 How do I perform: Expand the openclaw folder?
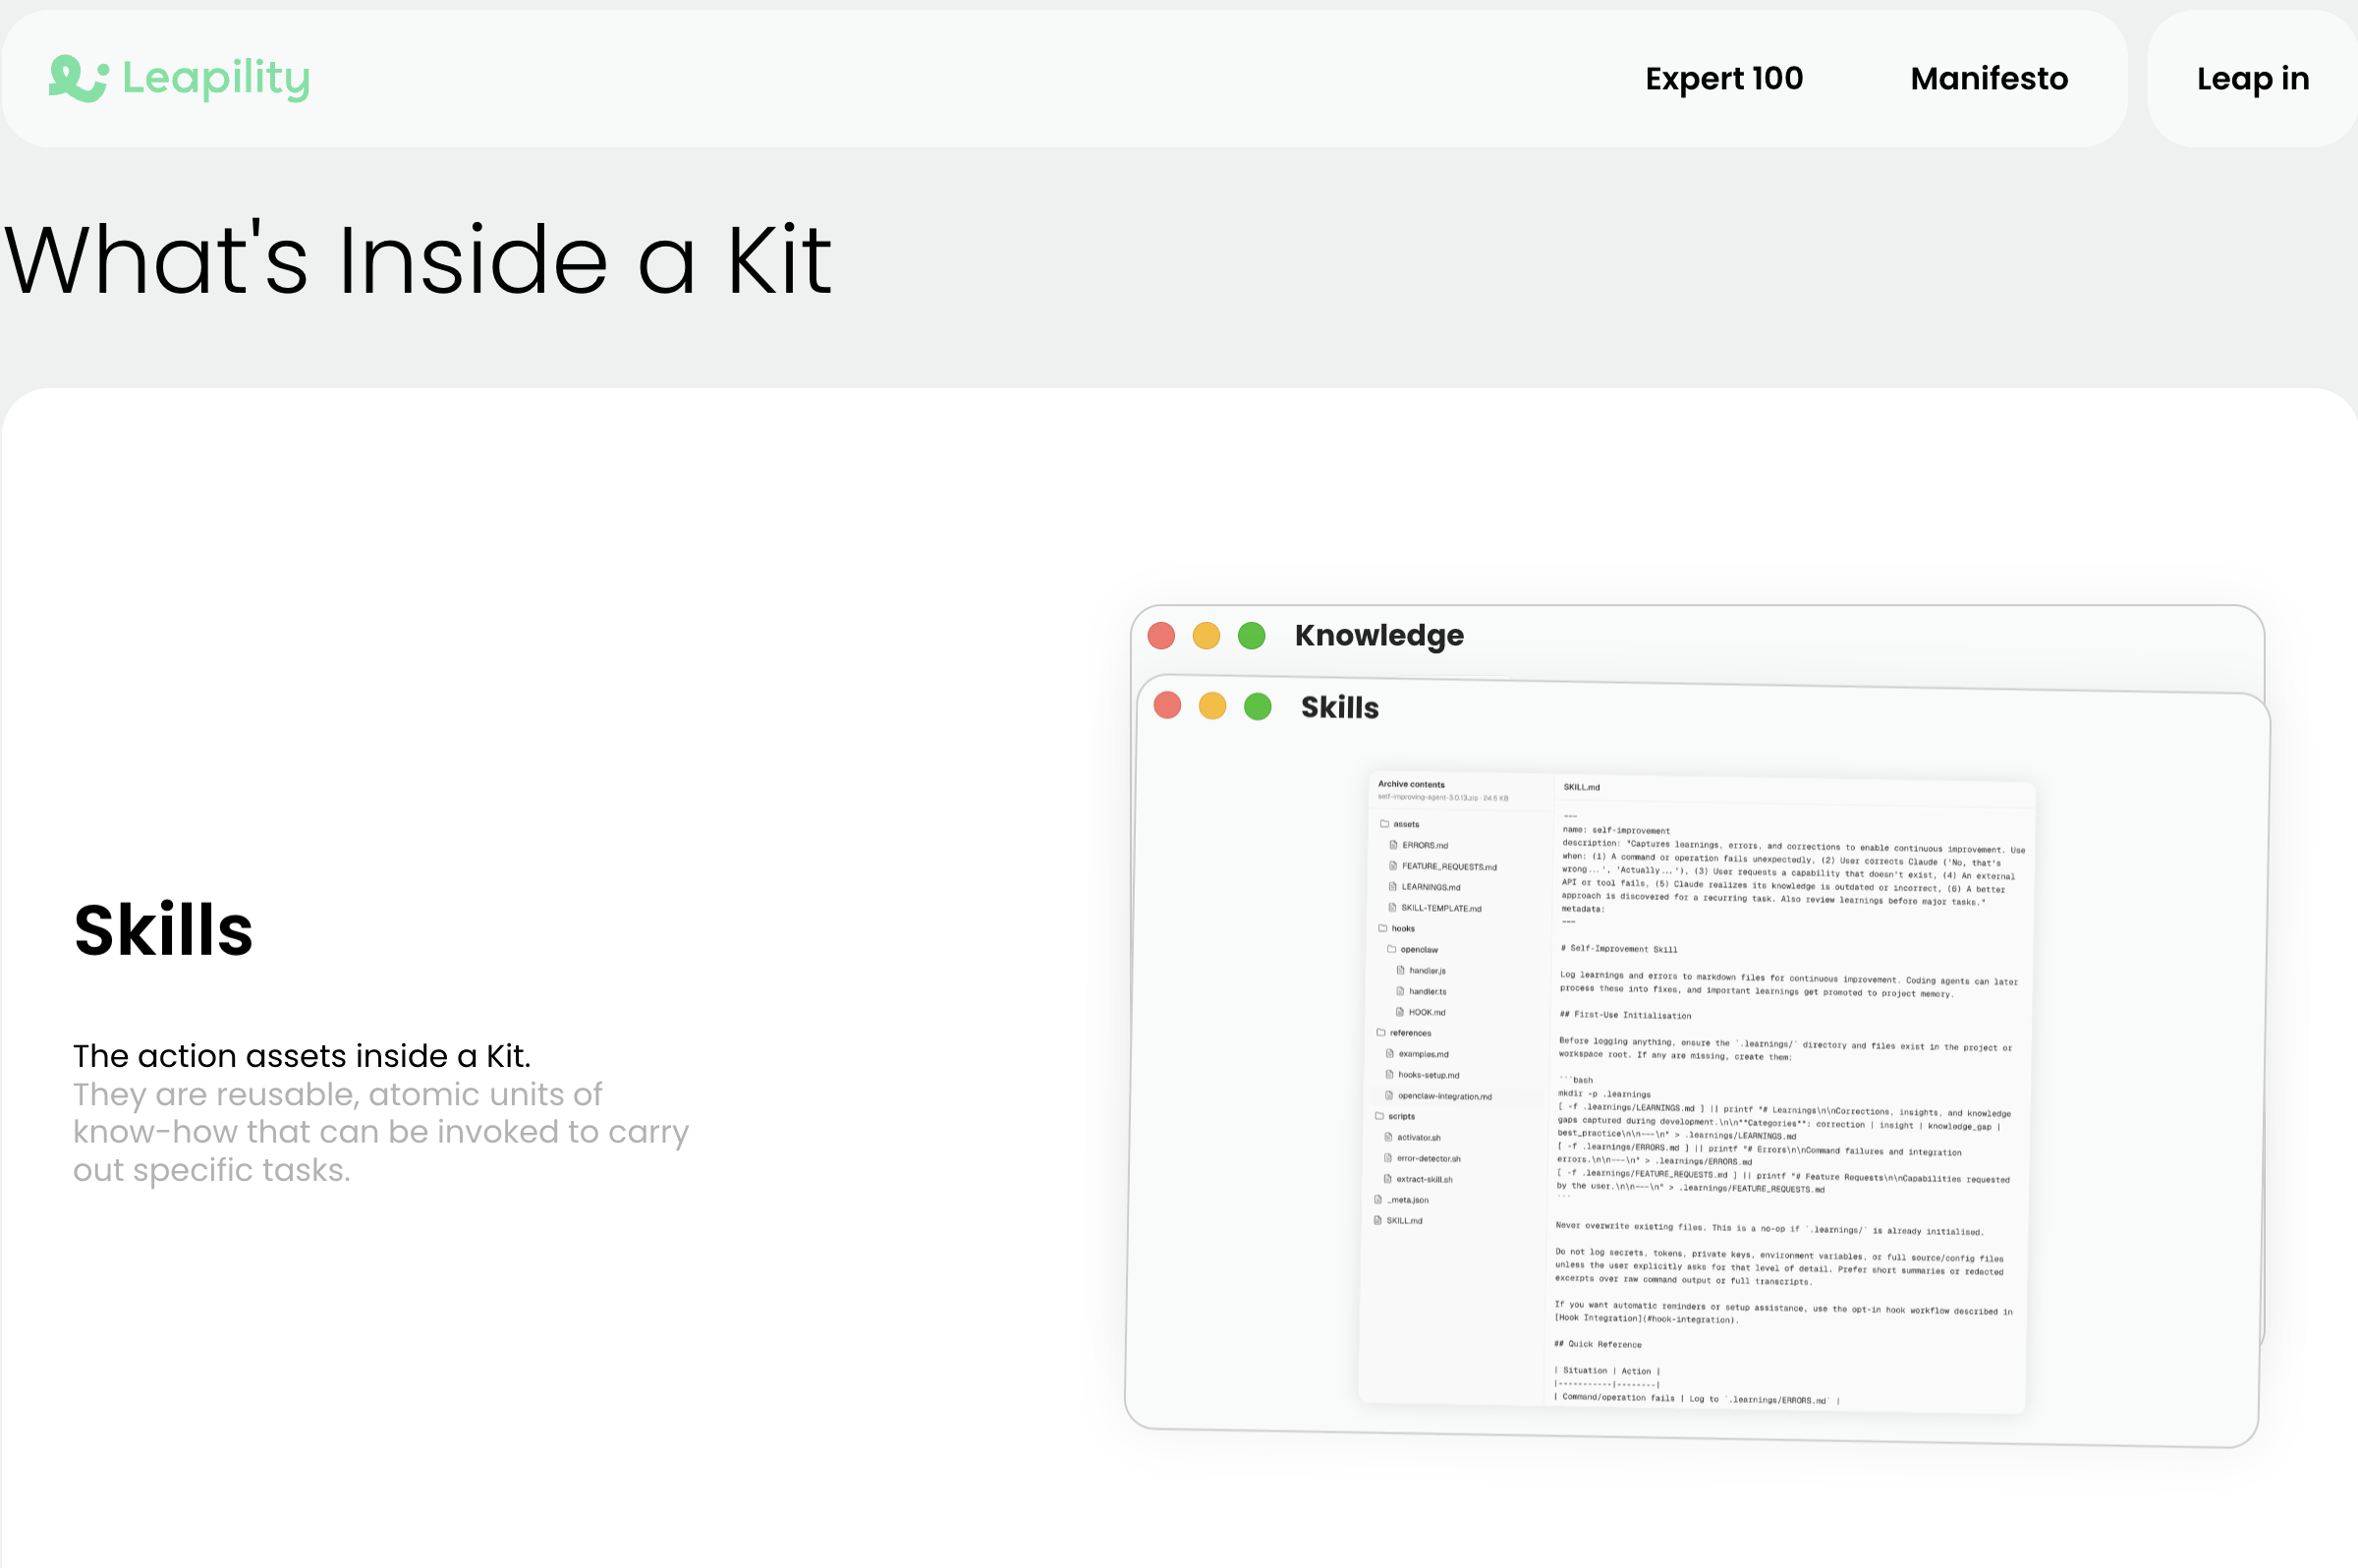tap(1412, 949)
